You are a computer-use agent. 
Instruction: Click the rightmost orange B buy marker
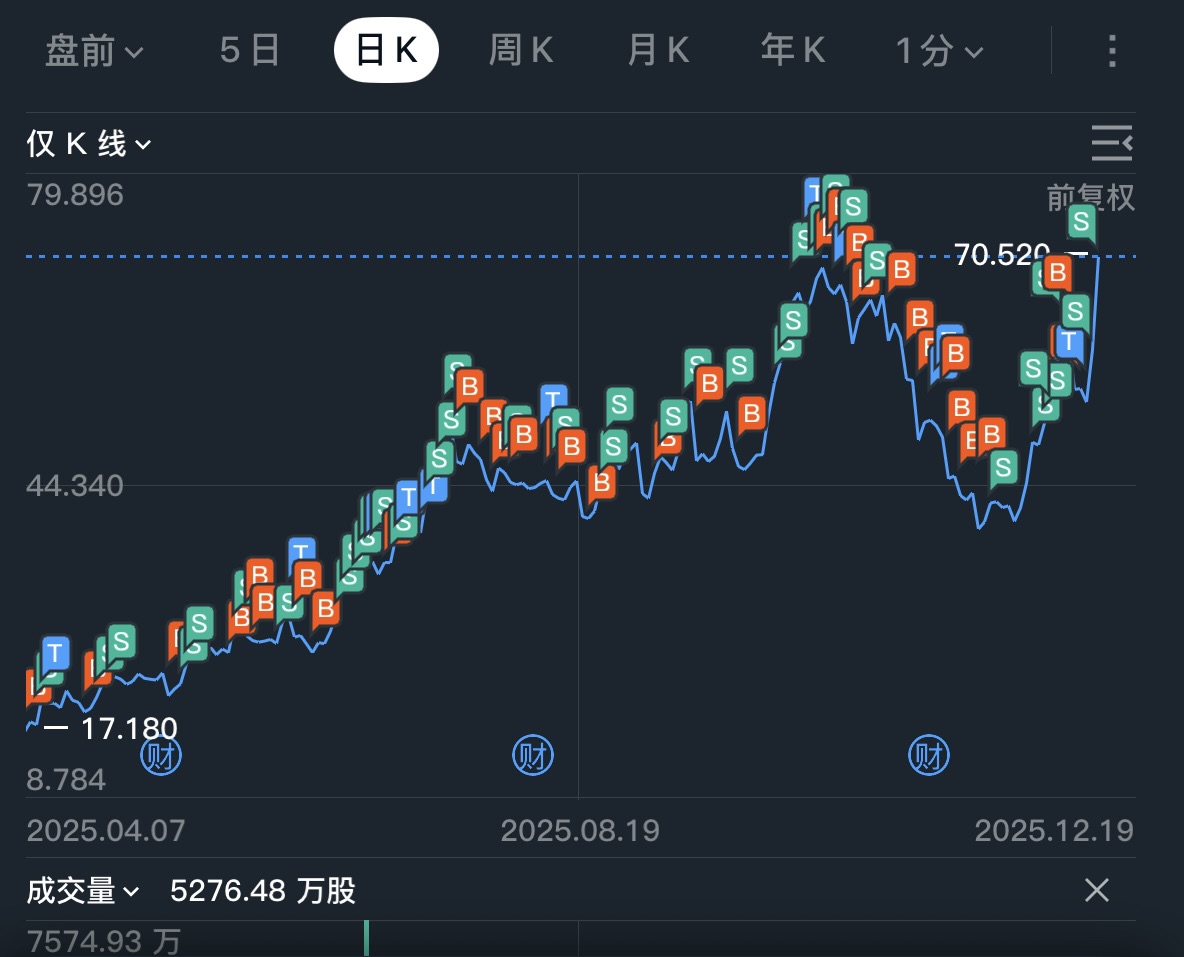pyautogui.click(x=1056, y=271)
